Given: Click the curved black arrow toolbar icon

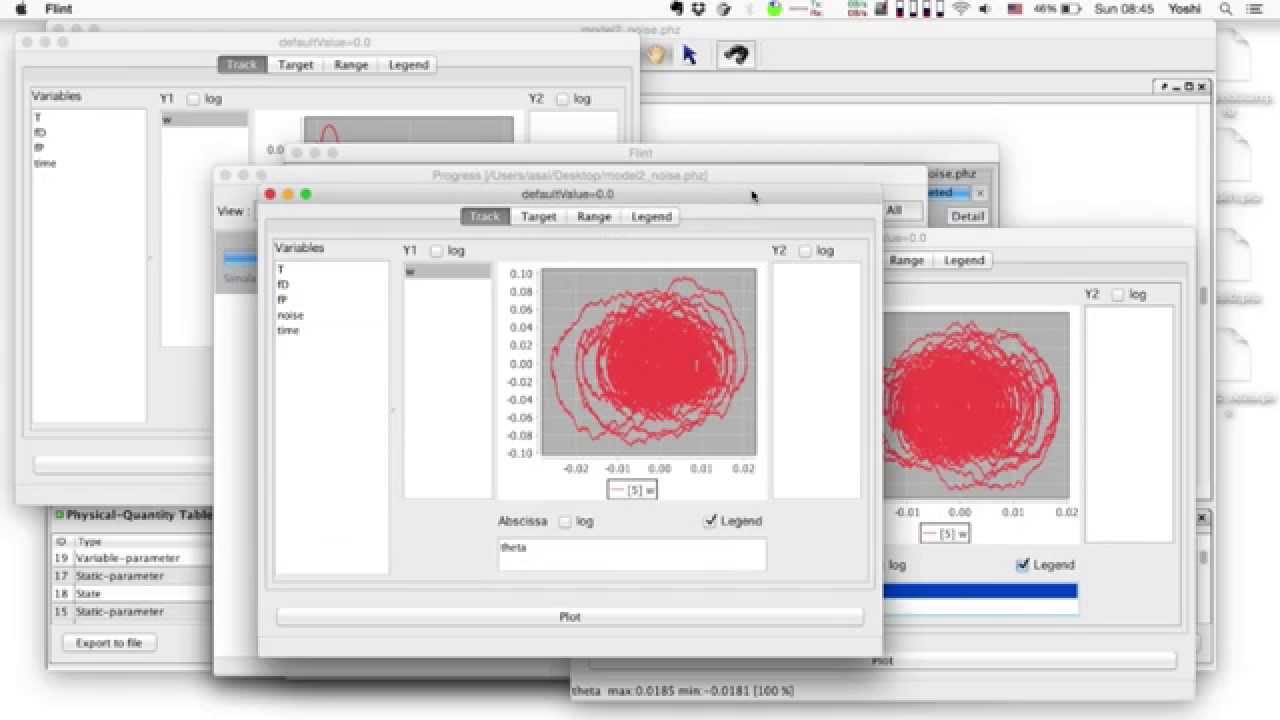Looking at the screenshot, I should click(736, 55).
